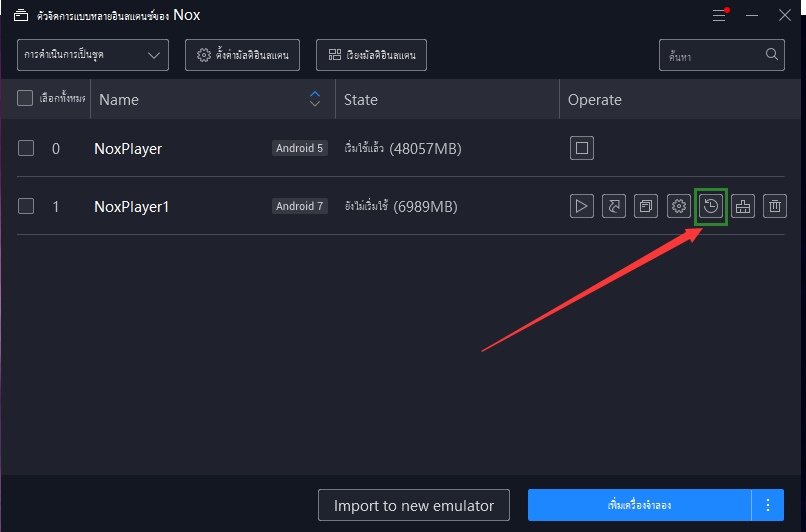Viewport: 806px width, 532px height.
Task: Click the search magnifier icon
Action: (772, 55)
